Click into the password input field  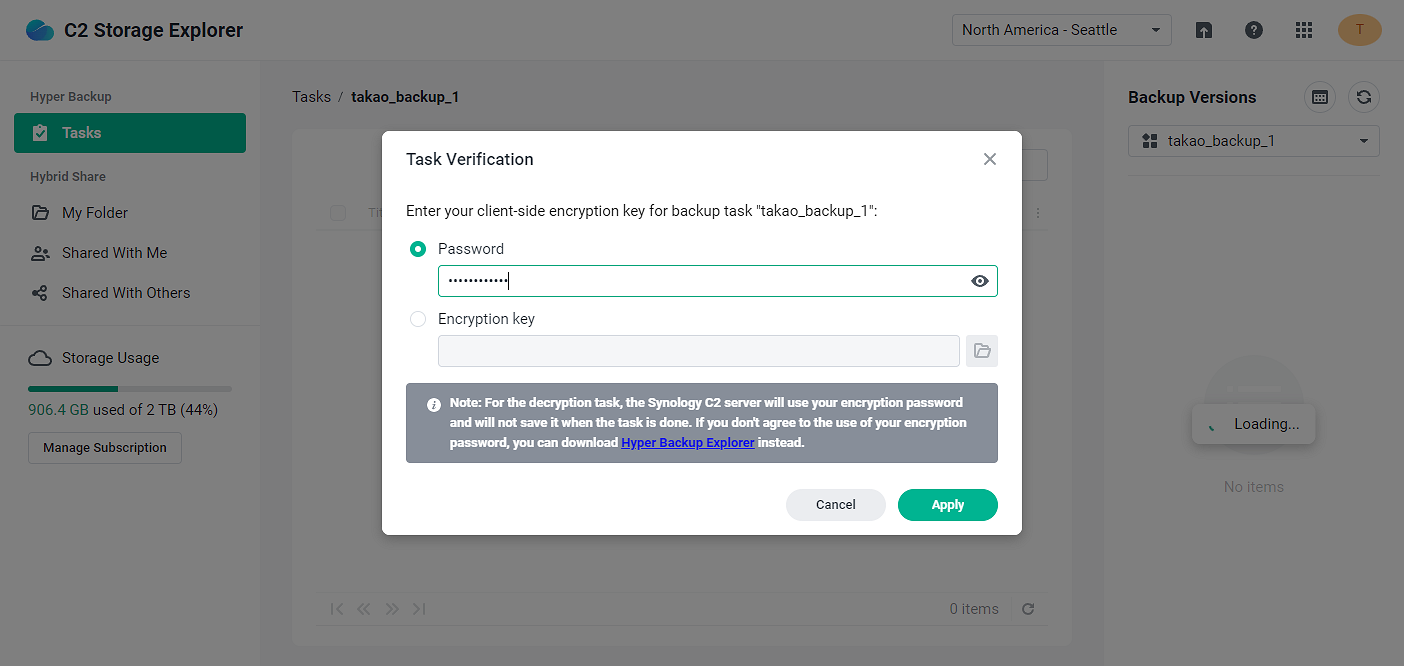[x=700, y=281]
